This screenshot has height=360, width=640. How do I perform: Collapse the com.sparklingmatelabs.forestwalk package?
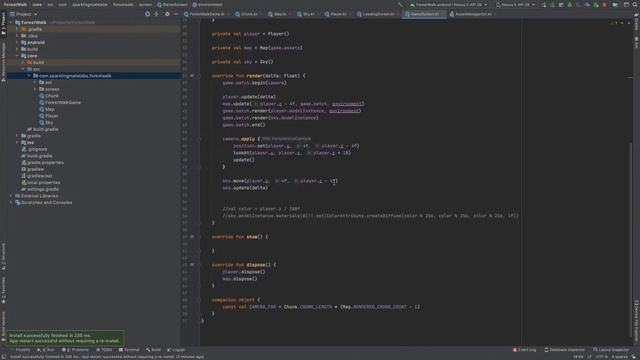pos(29,76)
